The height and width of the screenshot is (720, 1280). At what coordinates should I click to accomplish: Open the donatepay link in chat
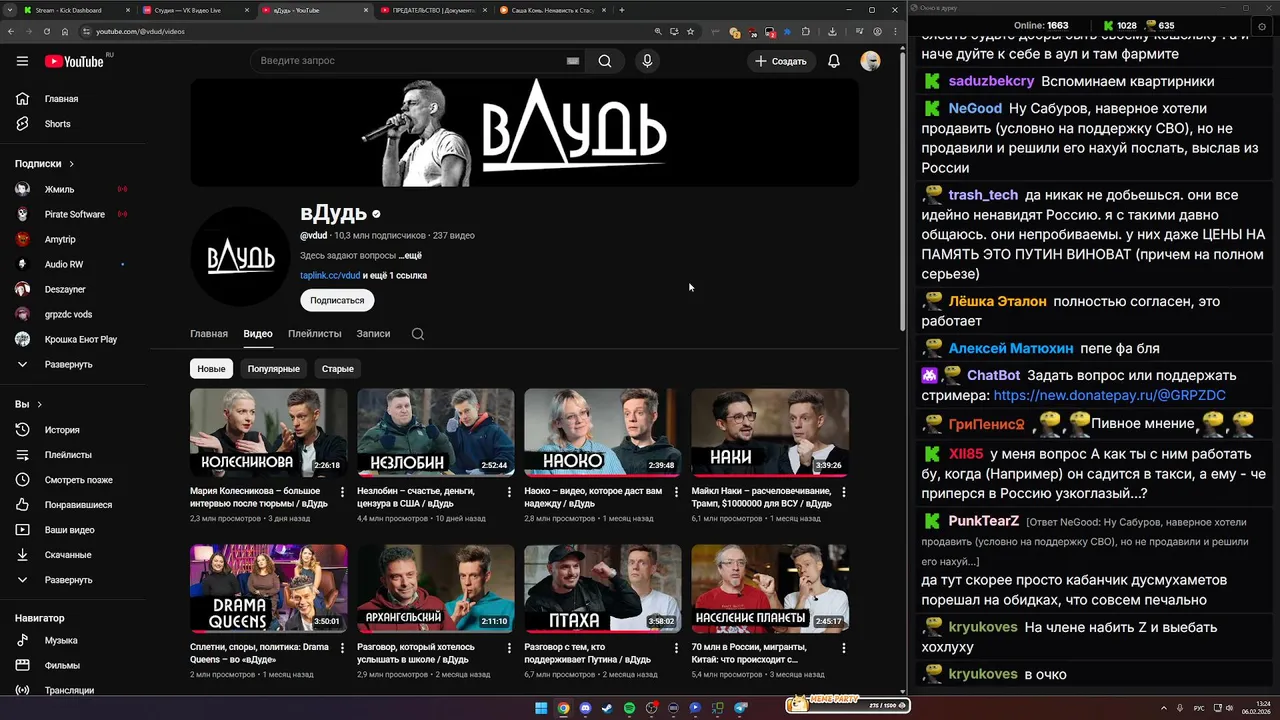coord(1110,395)
